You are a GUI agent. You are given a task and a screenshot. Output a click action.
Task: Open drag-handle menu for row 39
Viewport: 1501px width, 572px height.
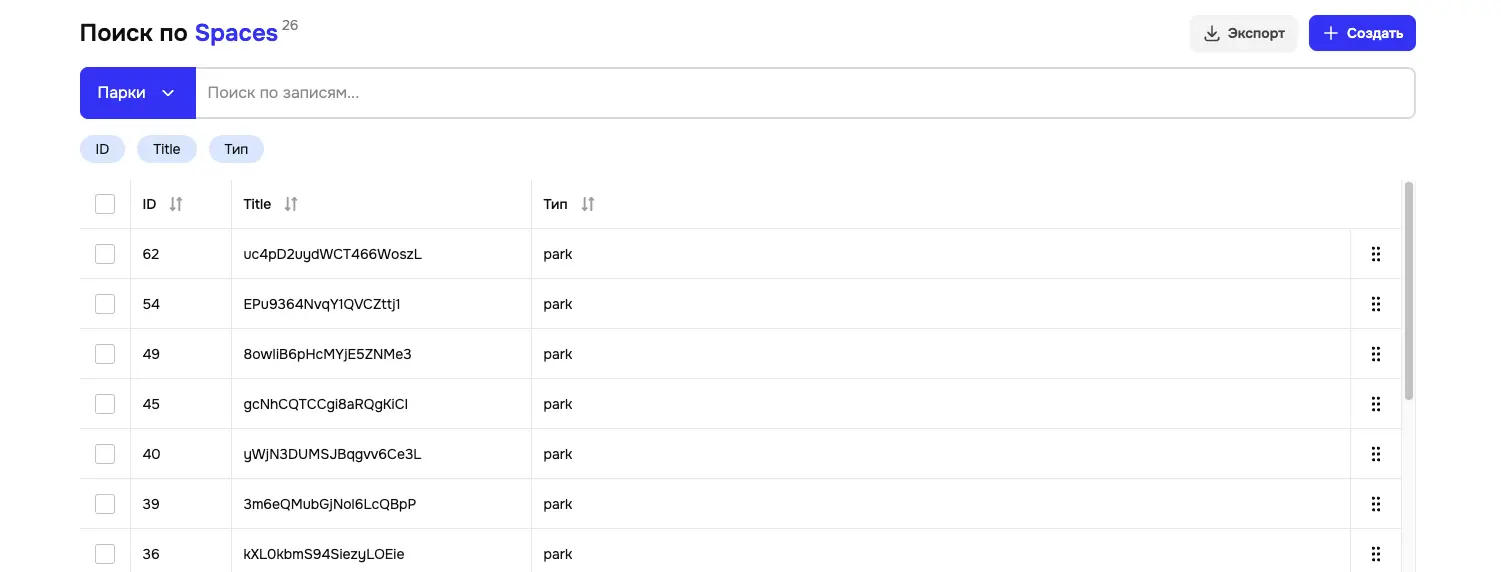pyautogui.click(x=1376, y=504)
